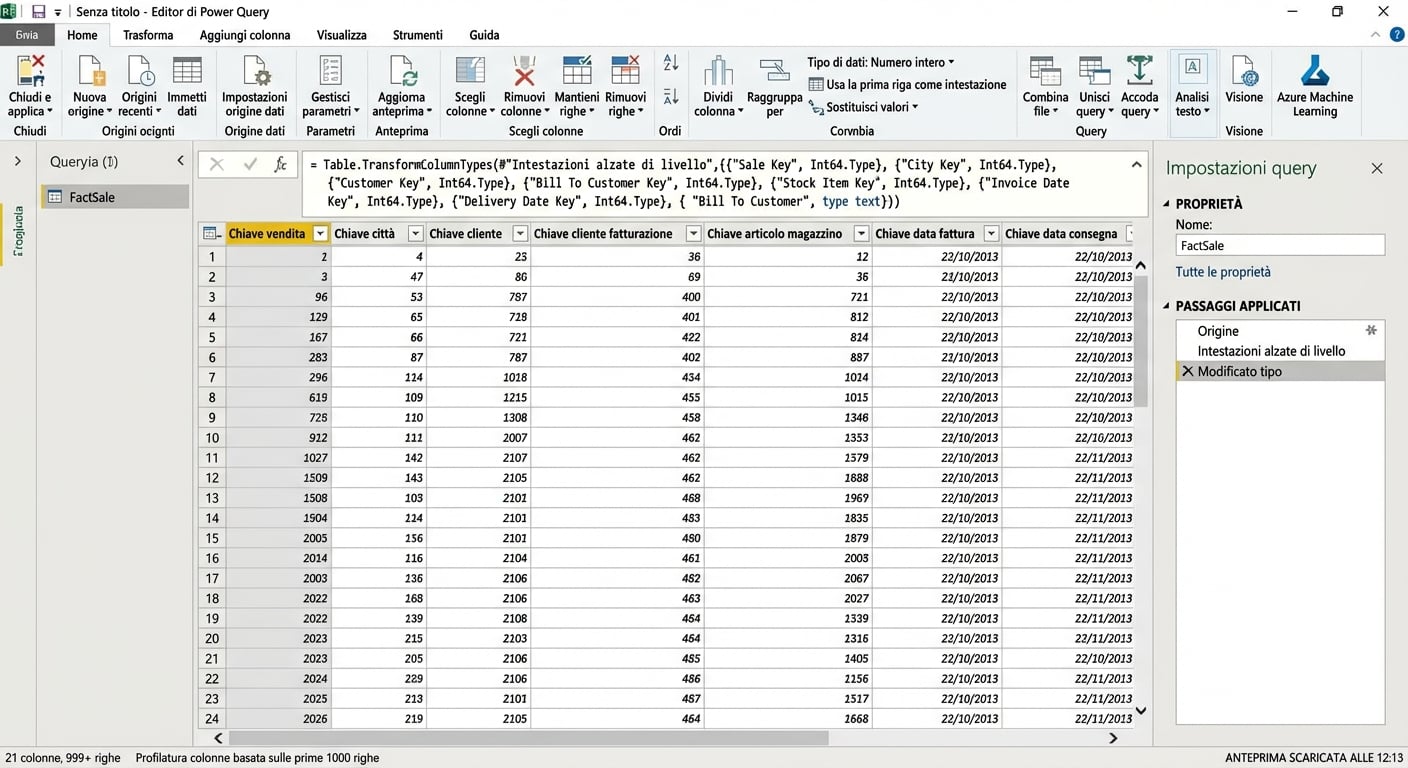Collapse the PASSAGGI APPLICATI section

[x=1167, y=306]
